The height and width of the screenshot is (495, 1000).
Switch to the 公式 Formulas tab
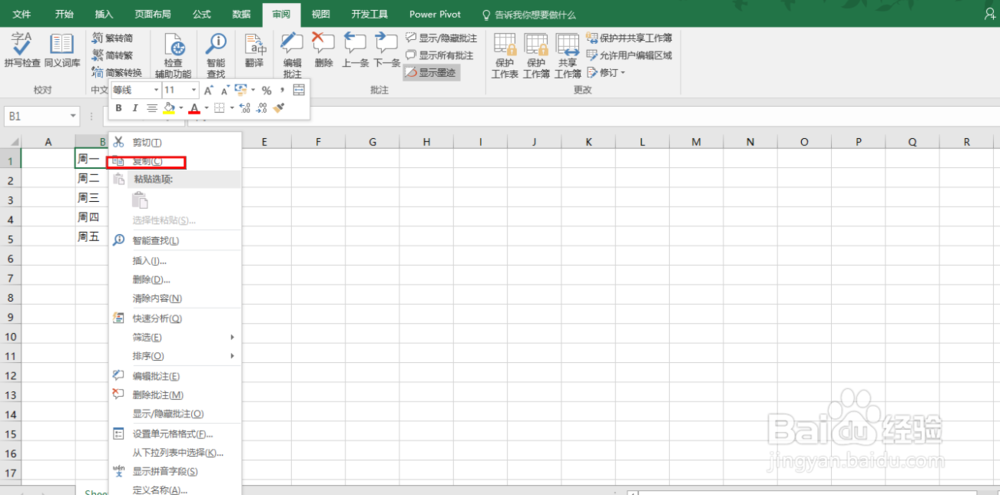coord(202,13)
